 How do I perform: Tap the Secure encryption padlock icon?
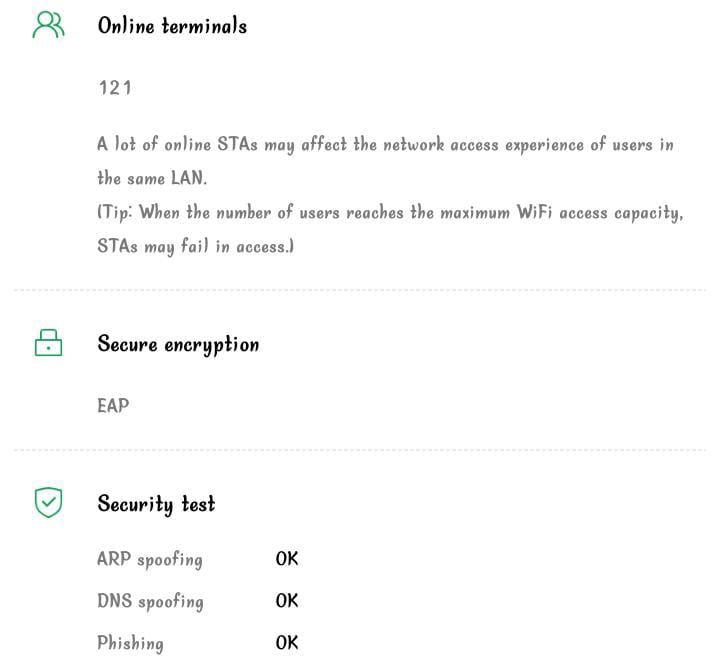tap(48, 344)
